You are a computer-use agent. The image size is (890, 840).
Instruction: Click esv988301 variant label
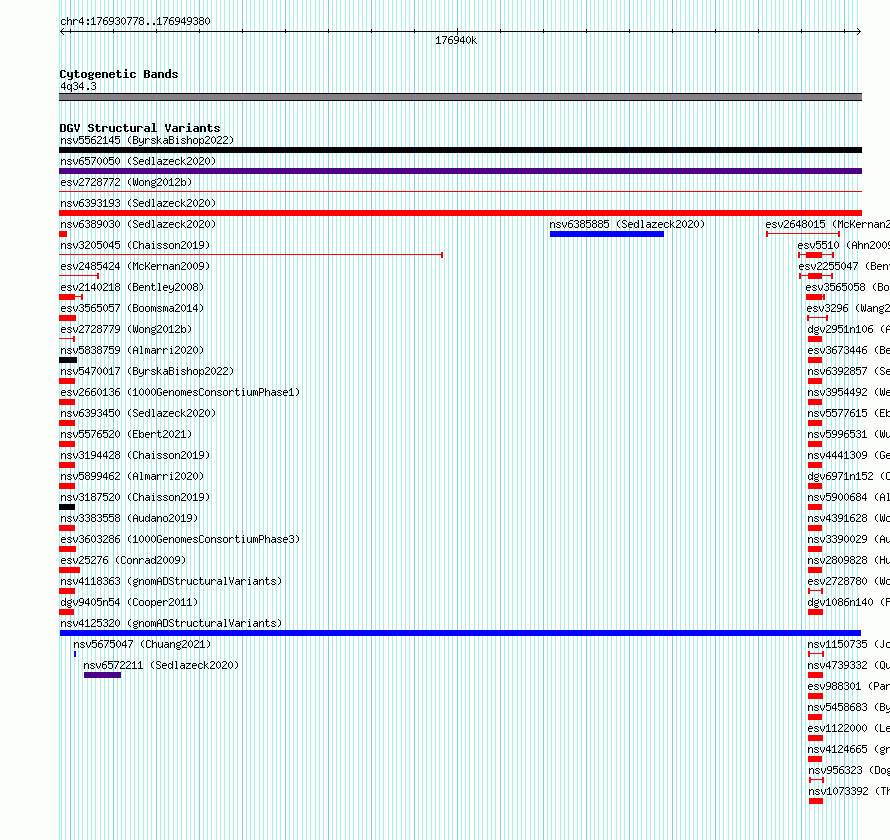pyautogui.click(x=849, y=686)
